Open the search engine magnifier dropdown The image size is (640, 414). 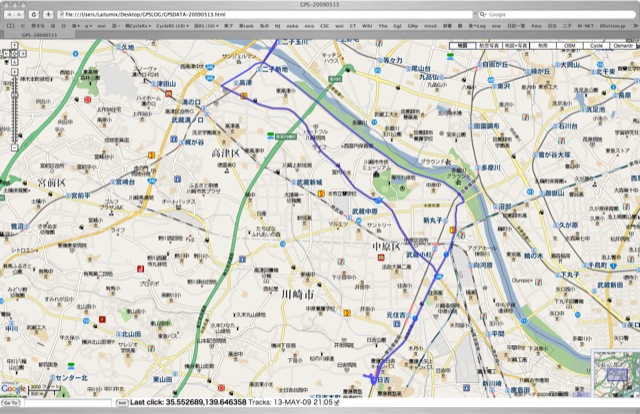(484, 14)
